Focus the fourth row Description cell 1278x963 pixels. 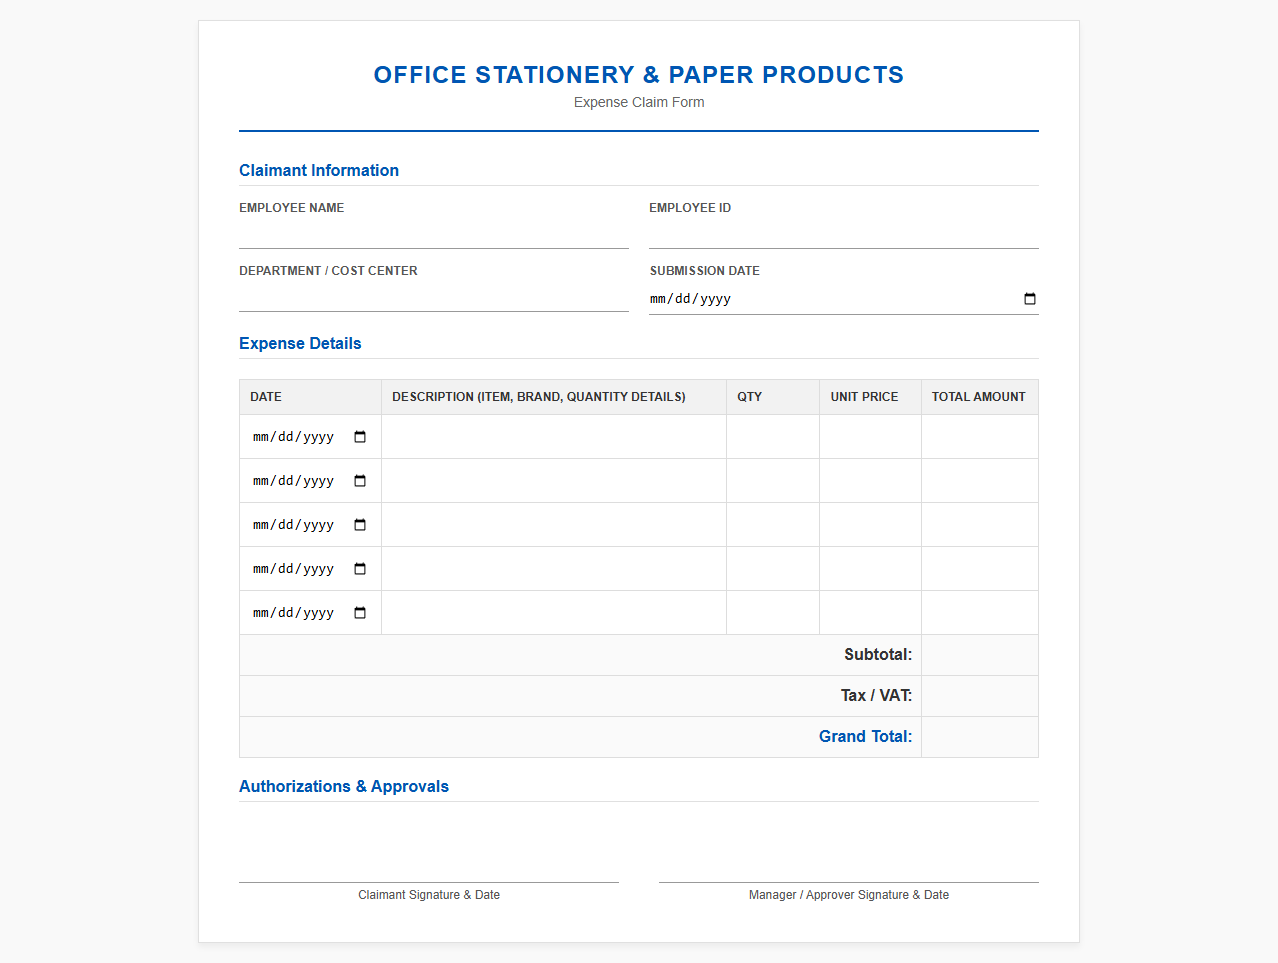click(554, 569)
